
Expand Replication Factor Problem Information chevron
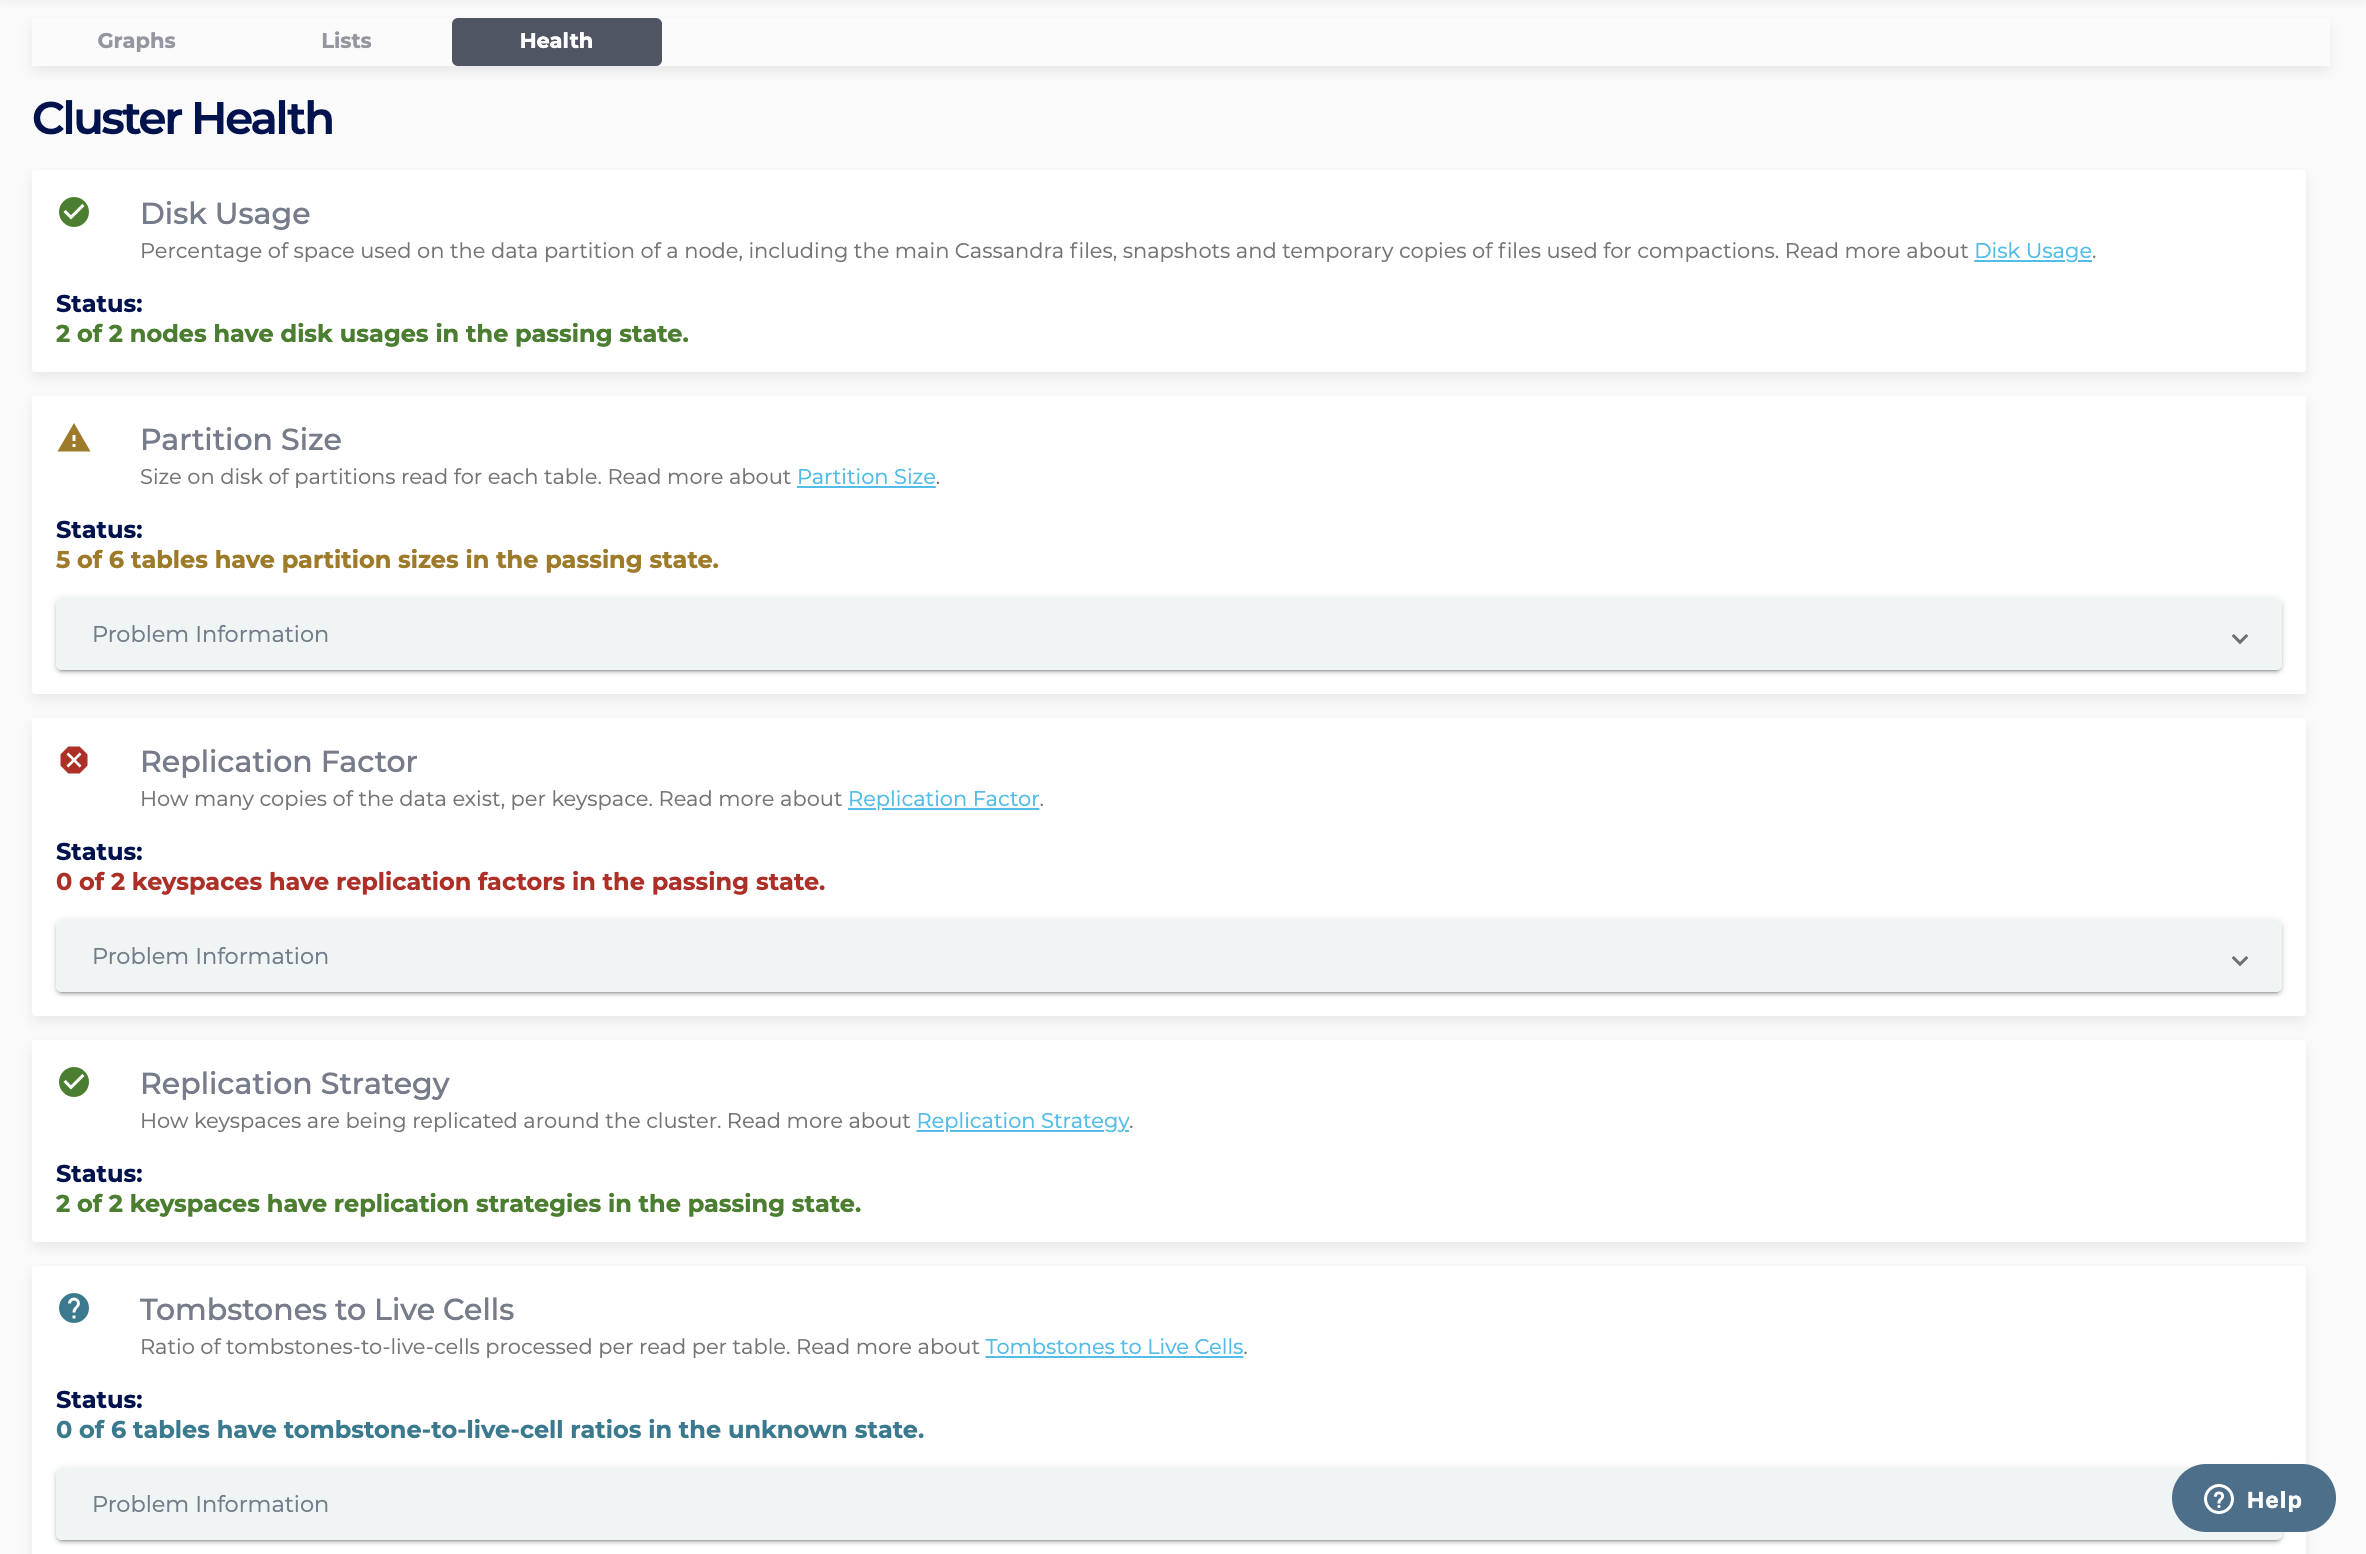(2239, 960)
